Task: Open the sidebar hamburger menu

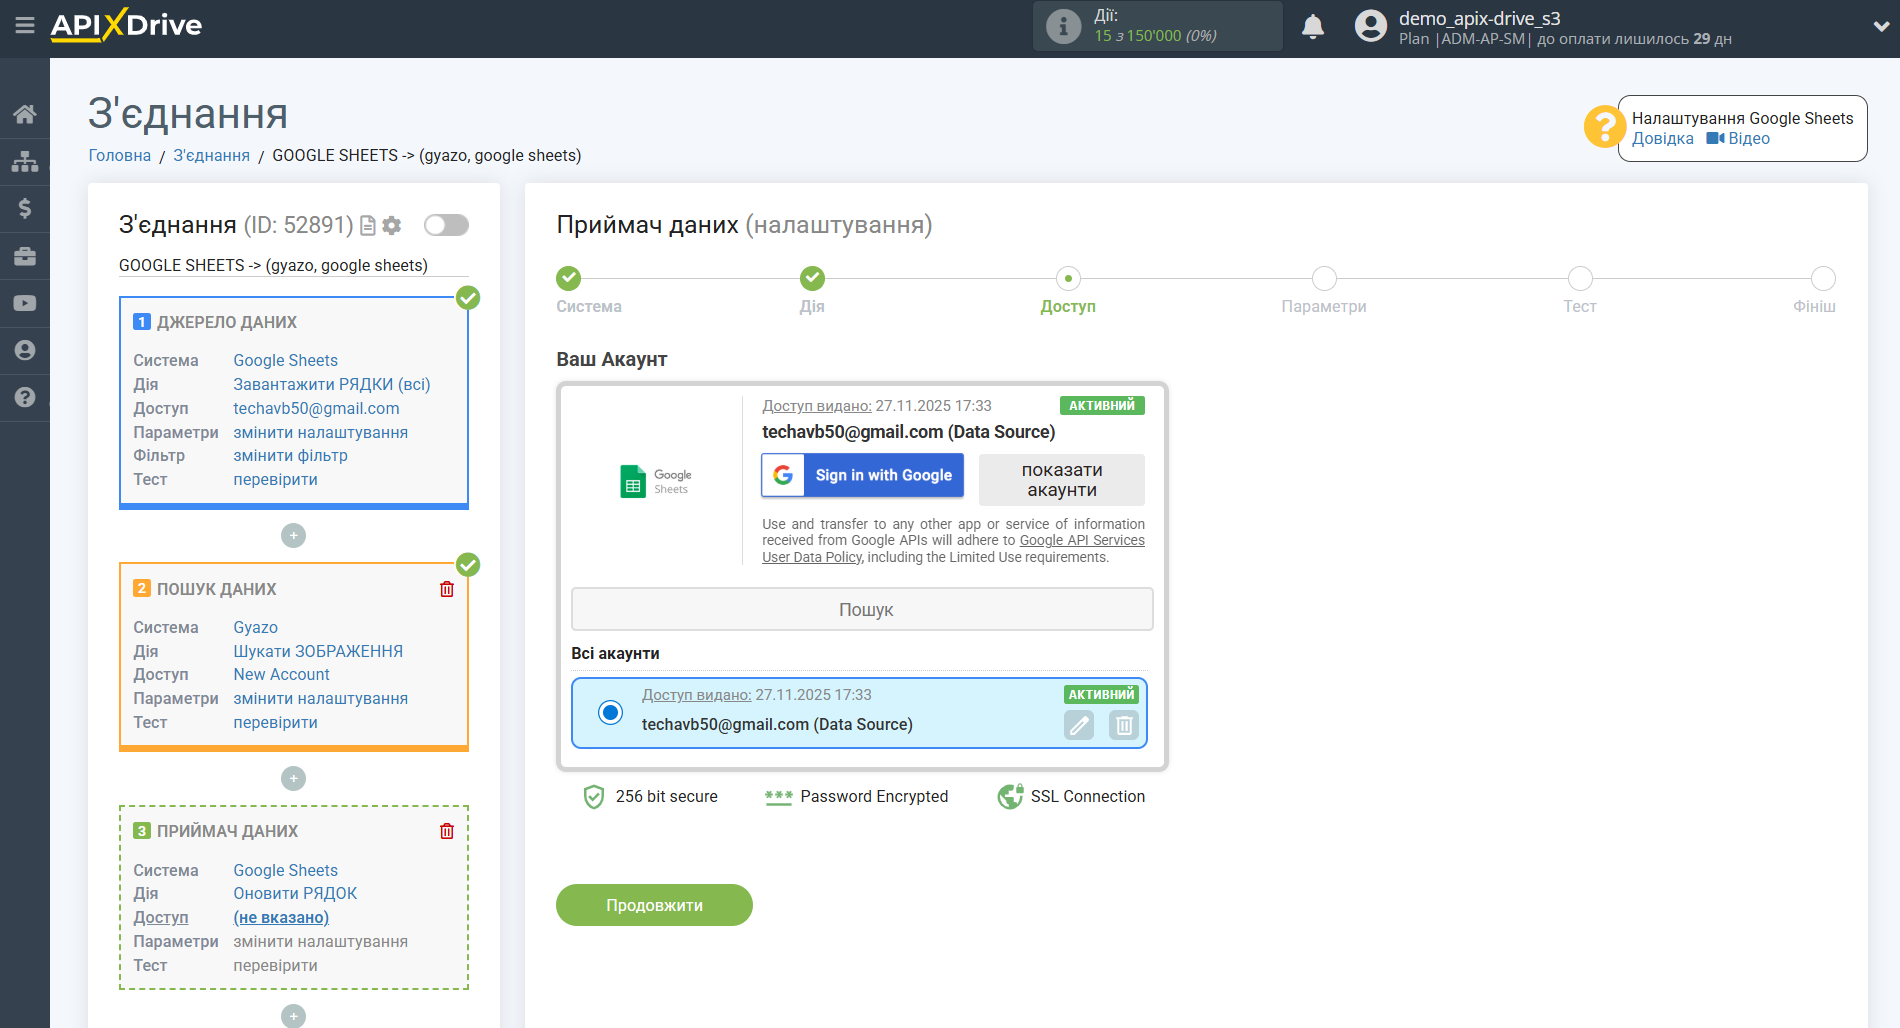Action: click(25, 27)
